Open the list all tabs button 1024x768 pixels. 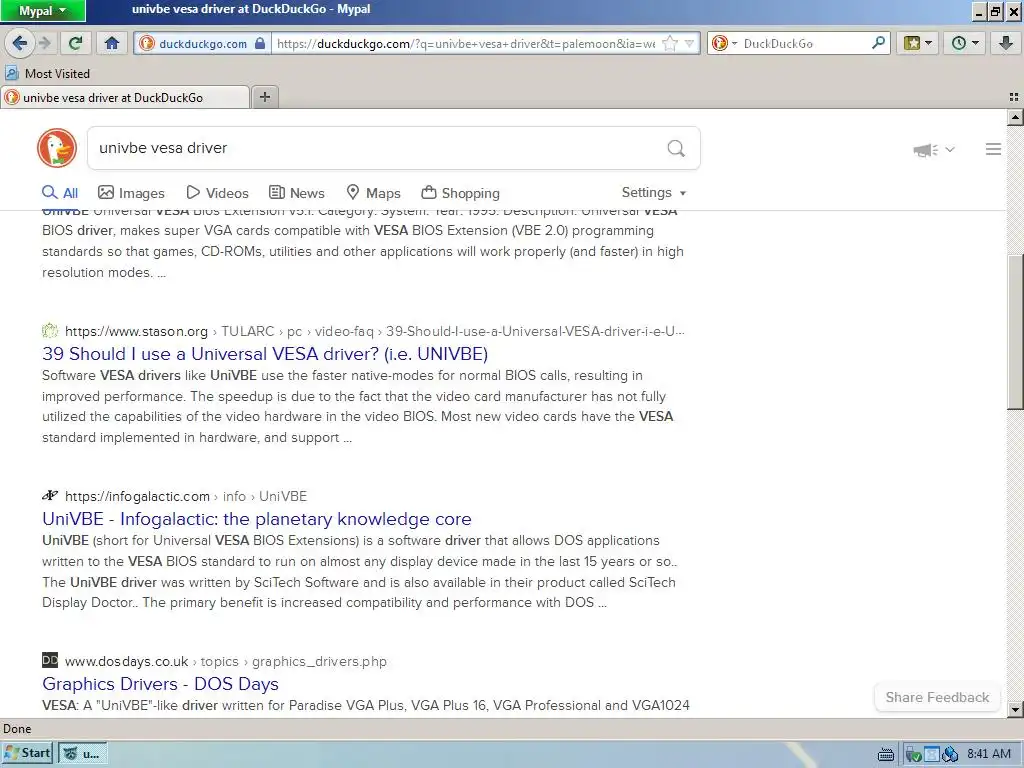coord(1014,97)
